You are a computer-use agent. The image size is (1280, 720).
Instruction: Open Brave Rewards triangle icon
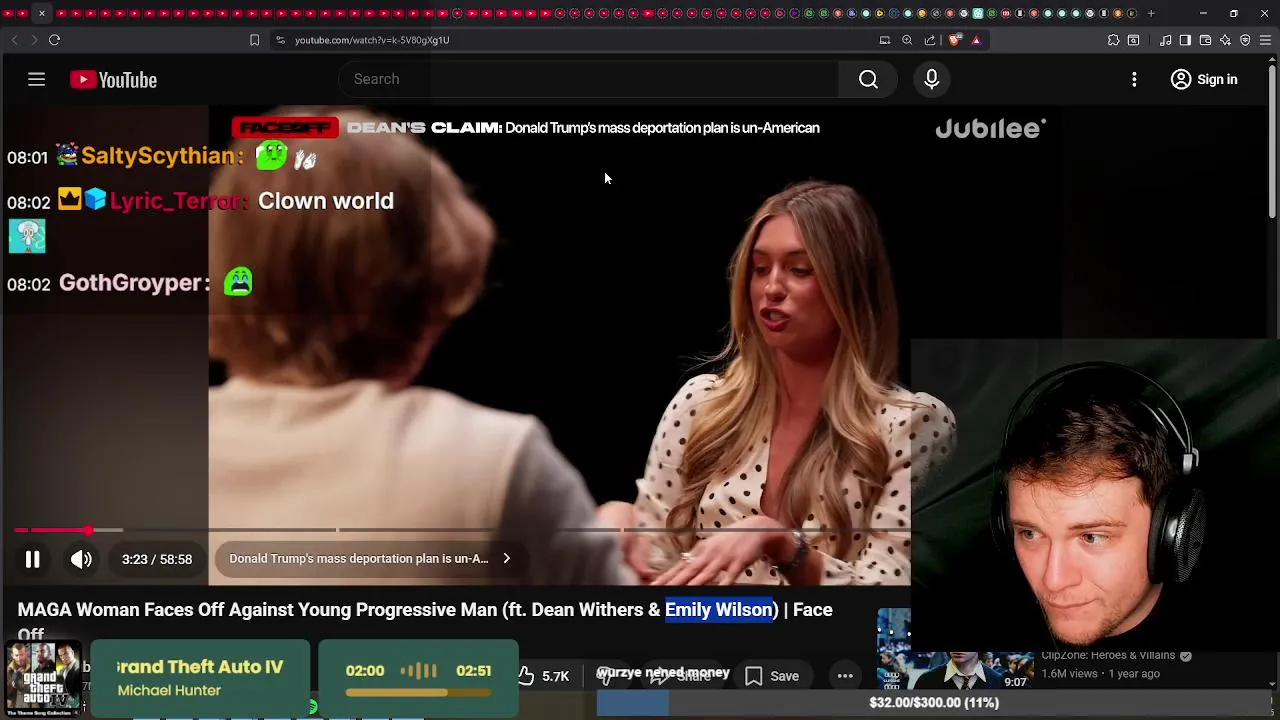tap(976, 40)
